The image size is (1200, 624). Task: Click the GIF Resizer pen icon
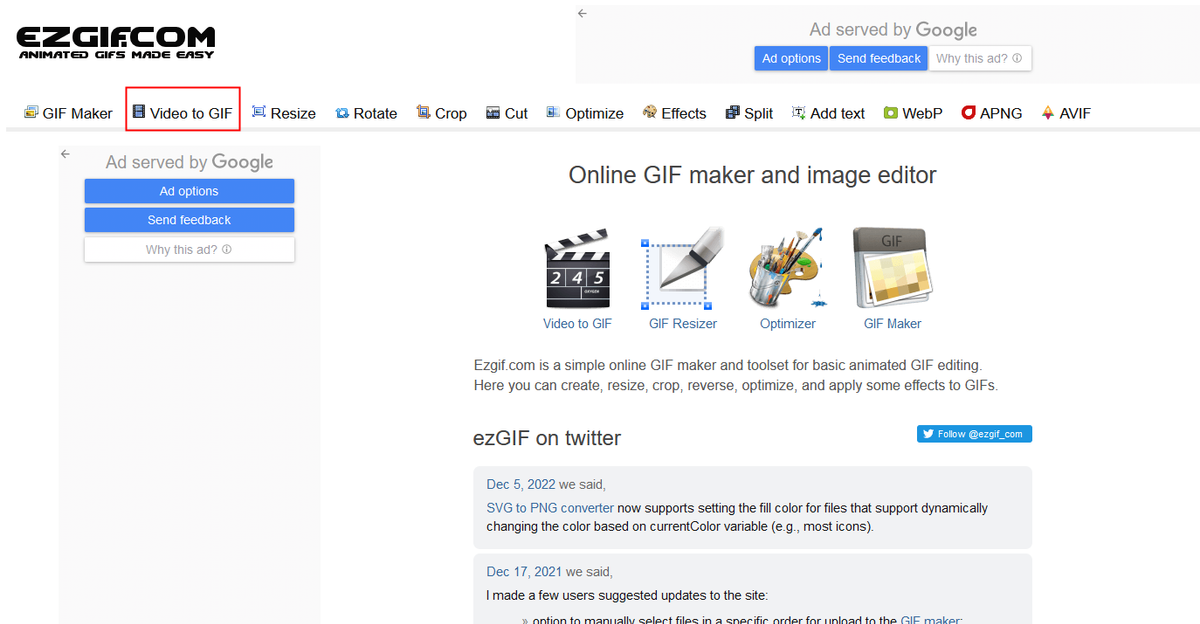[683, 268]
